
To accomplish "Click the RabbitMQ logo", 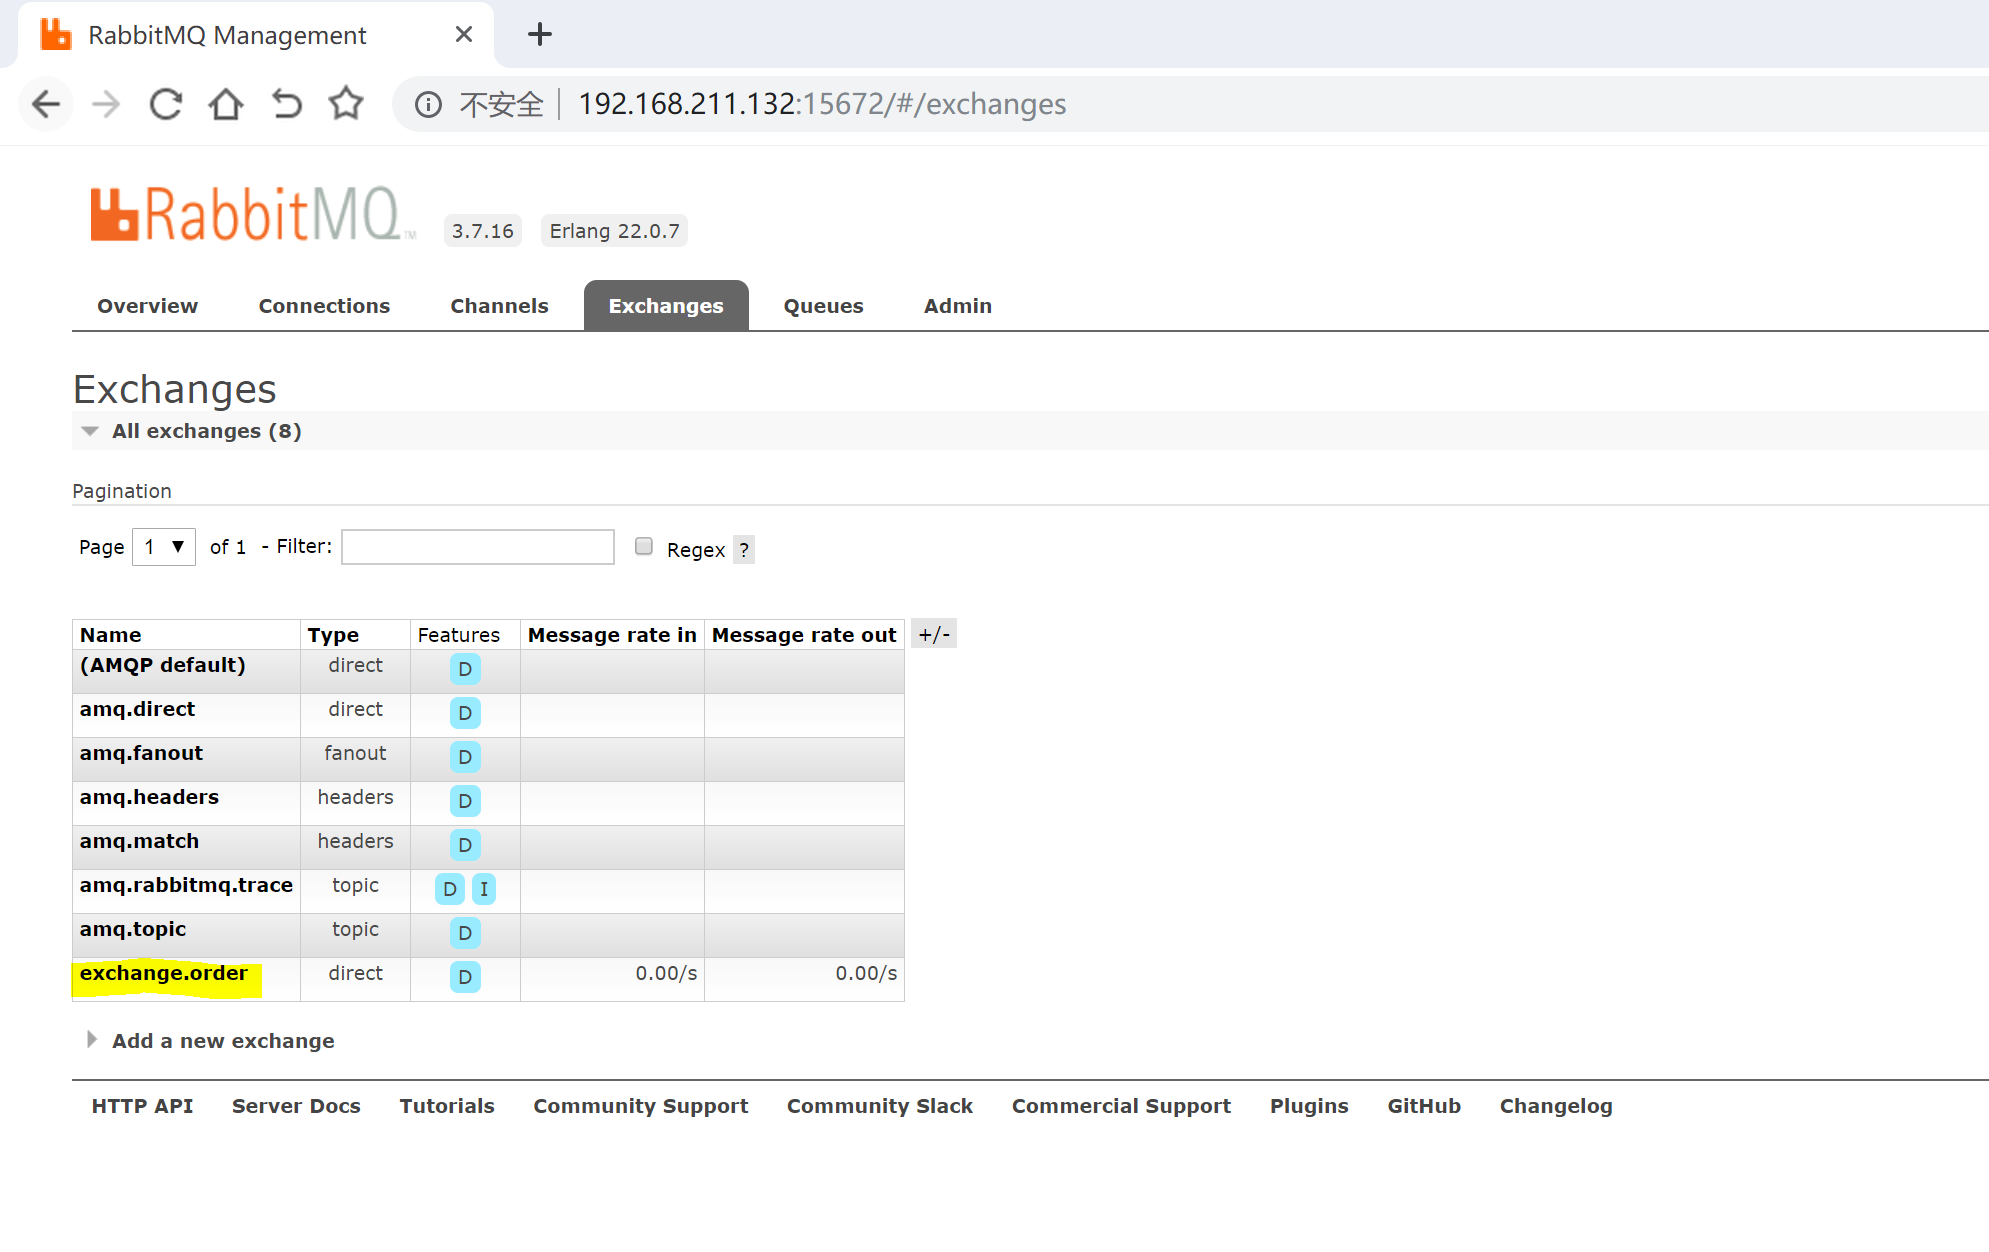I will (253, 213).
